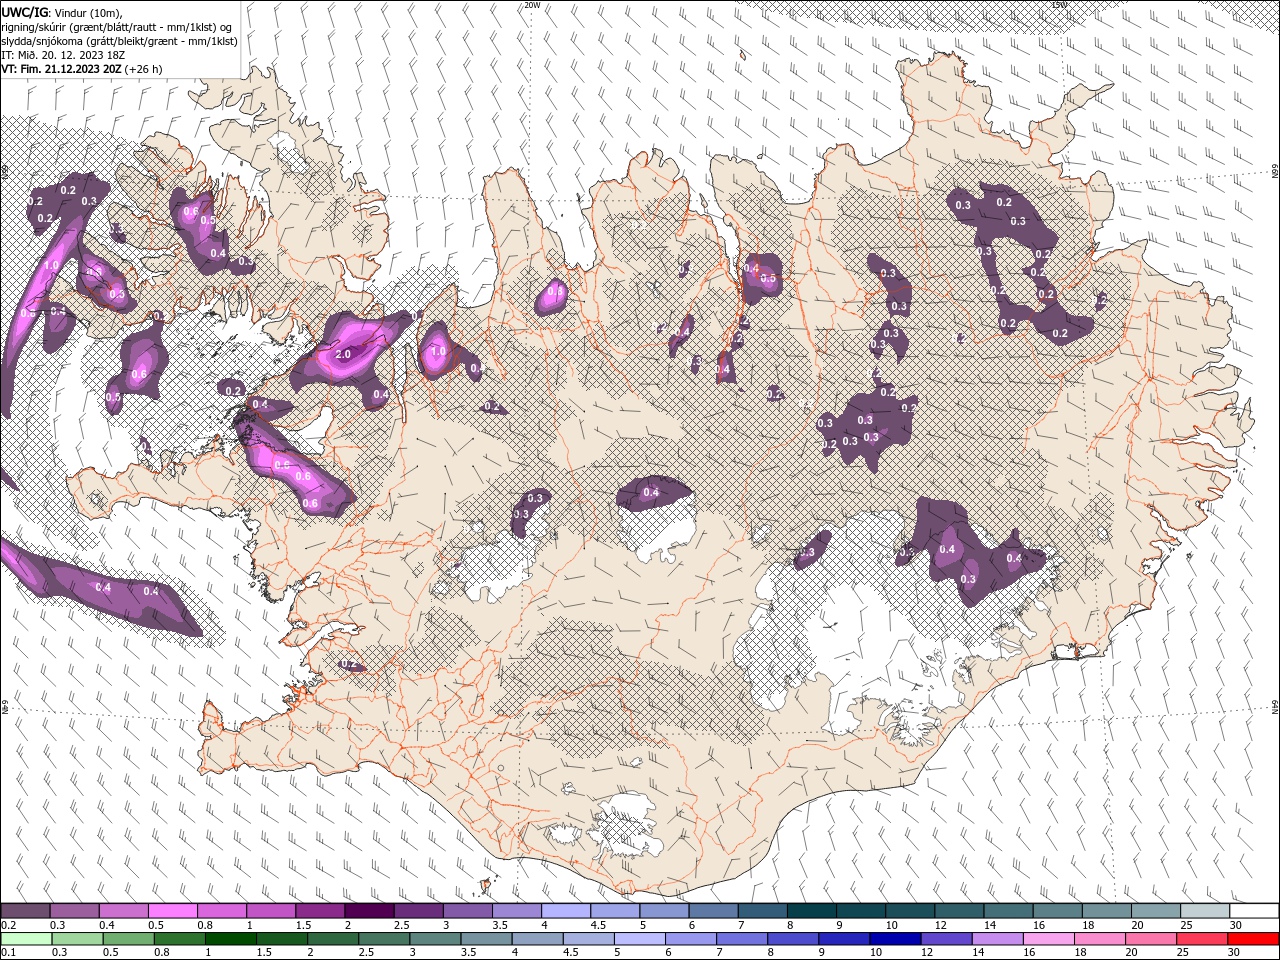Pick the pale grey 25 swatch in the upper legend

pos(1205,911)
